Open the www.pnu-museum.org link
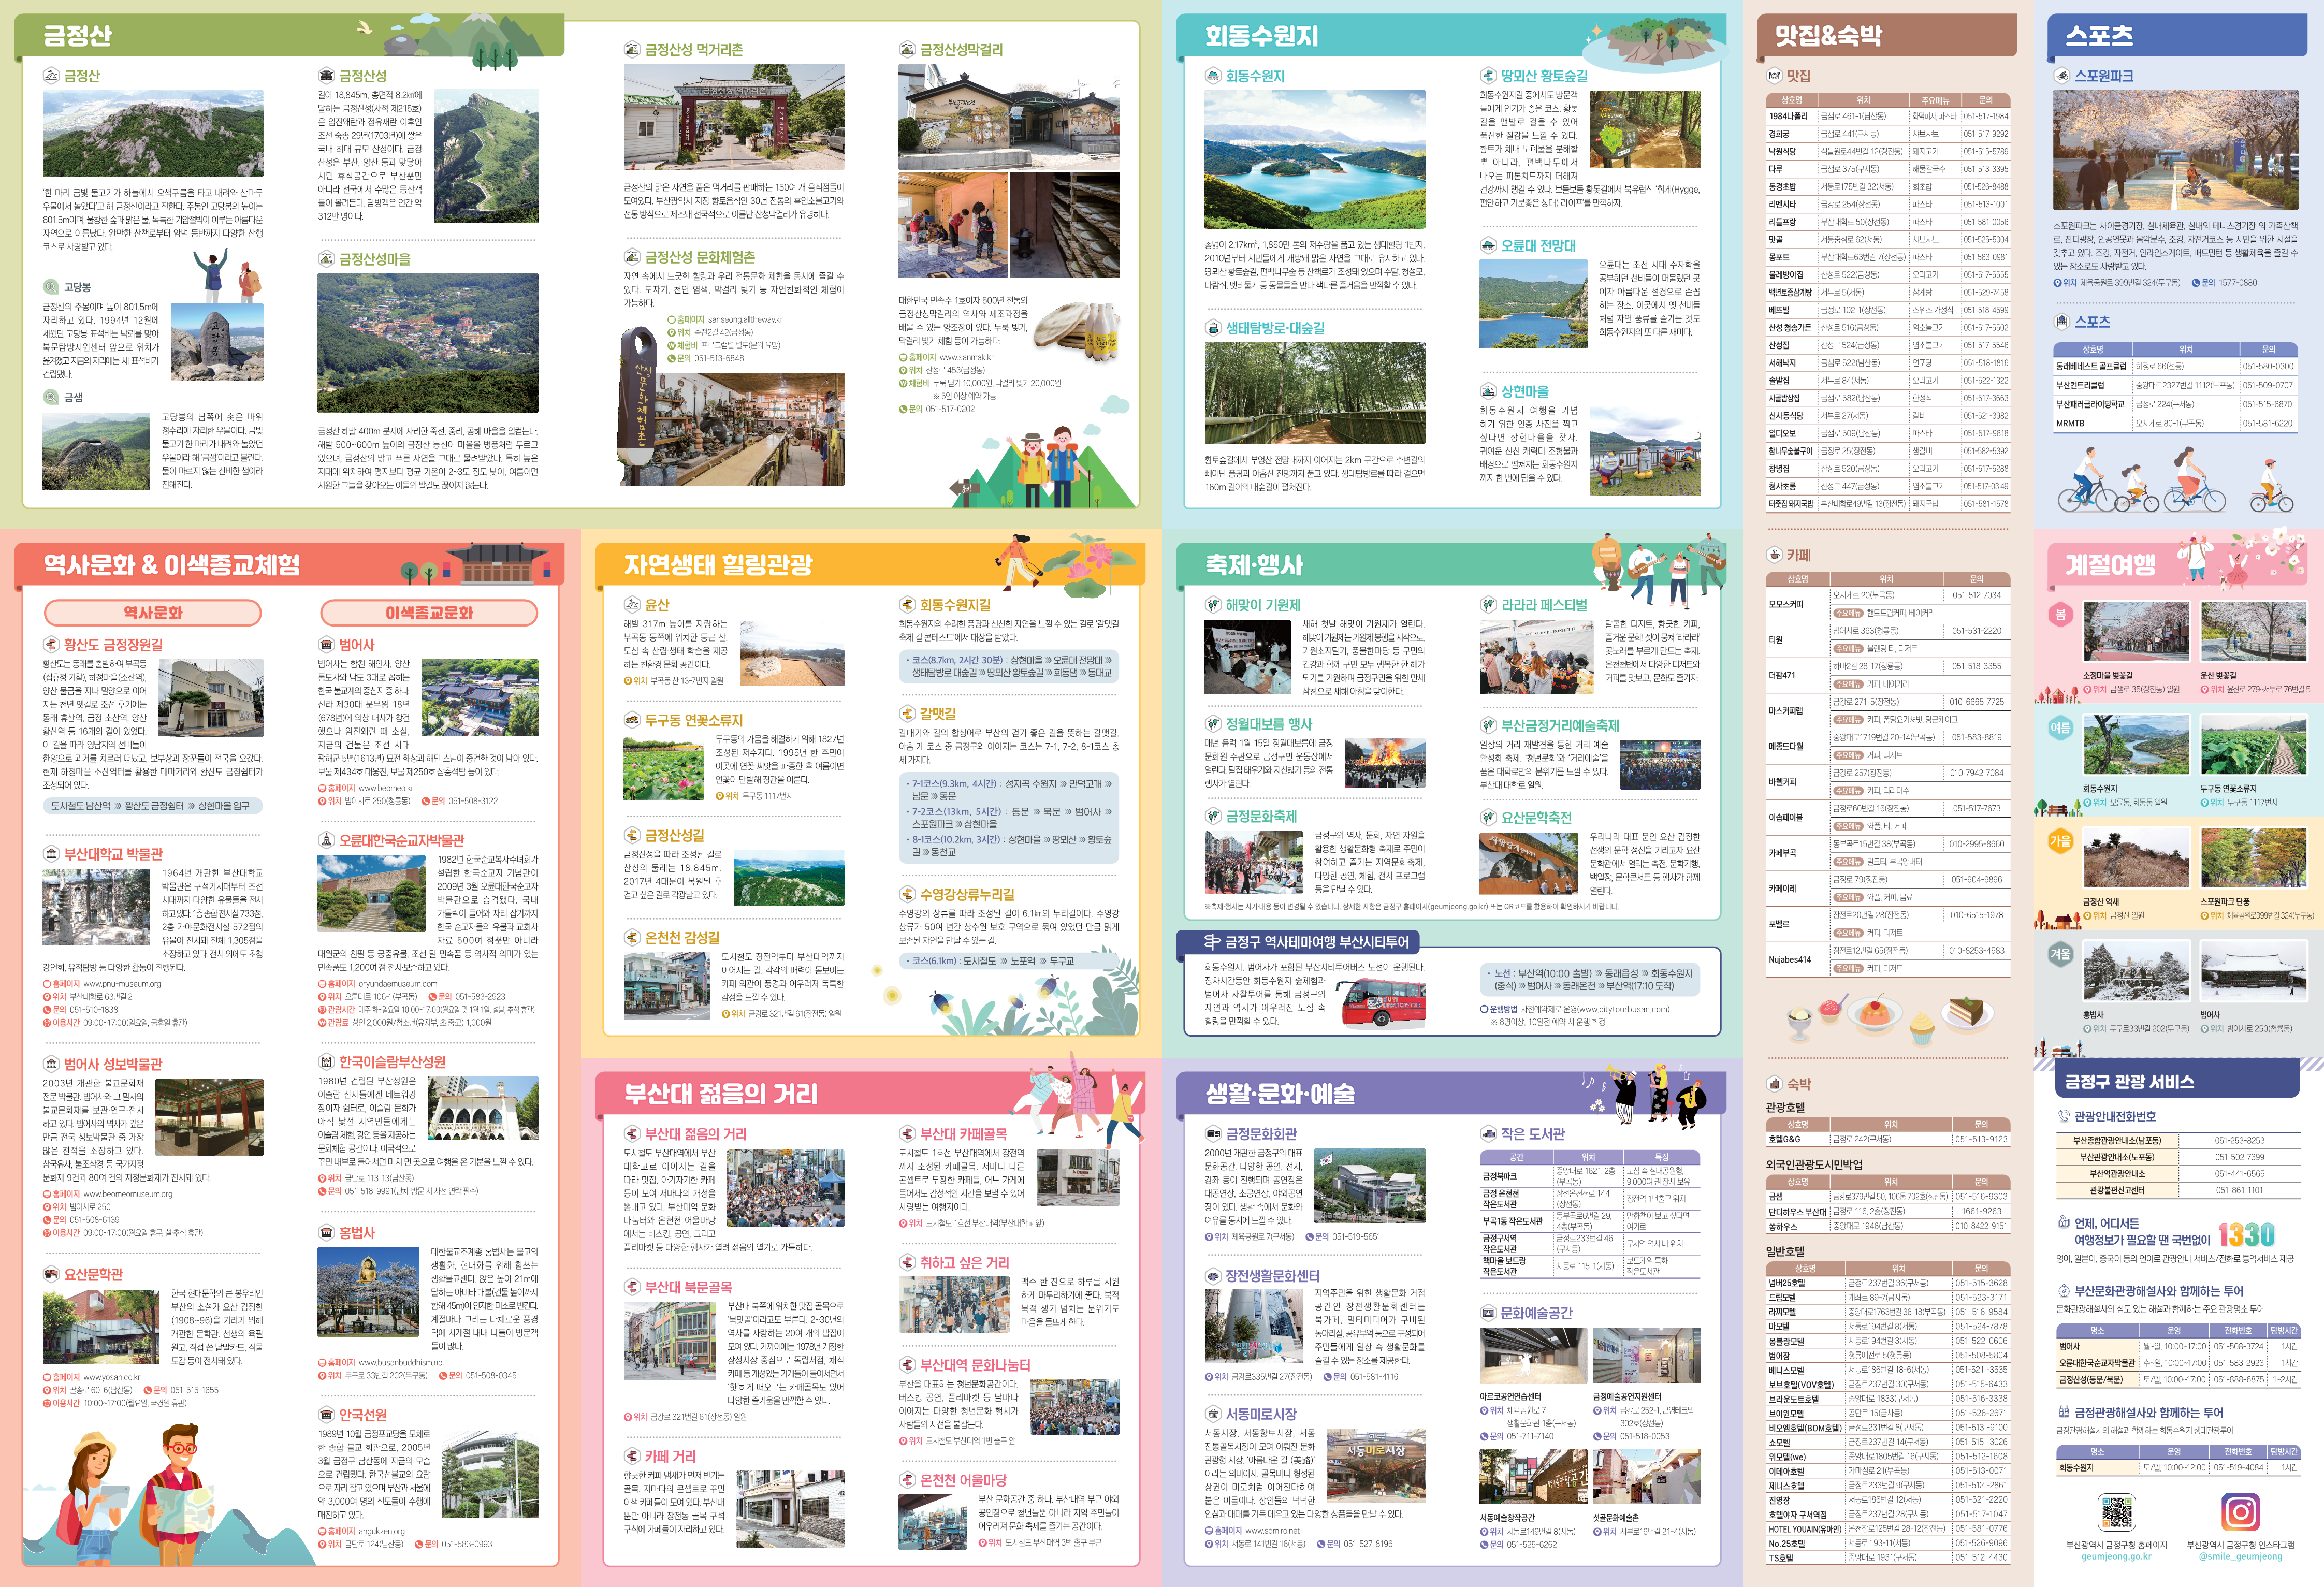Screen dimensions: 2324x1587 pos(122,984)
